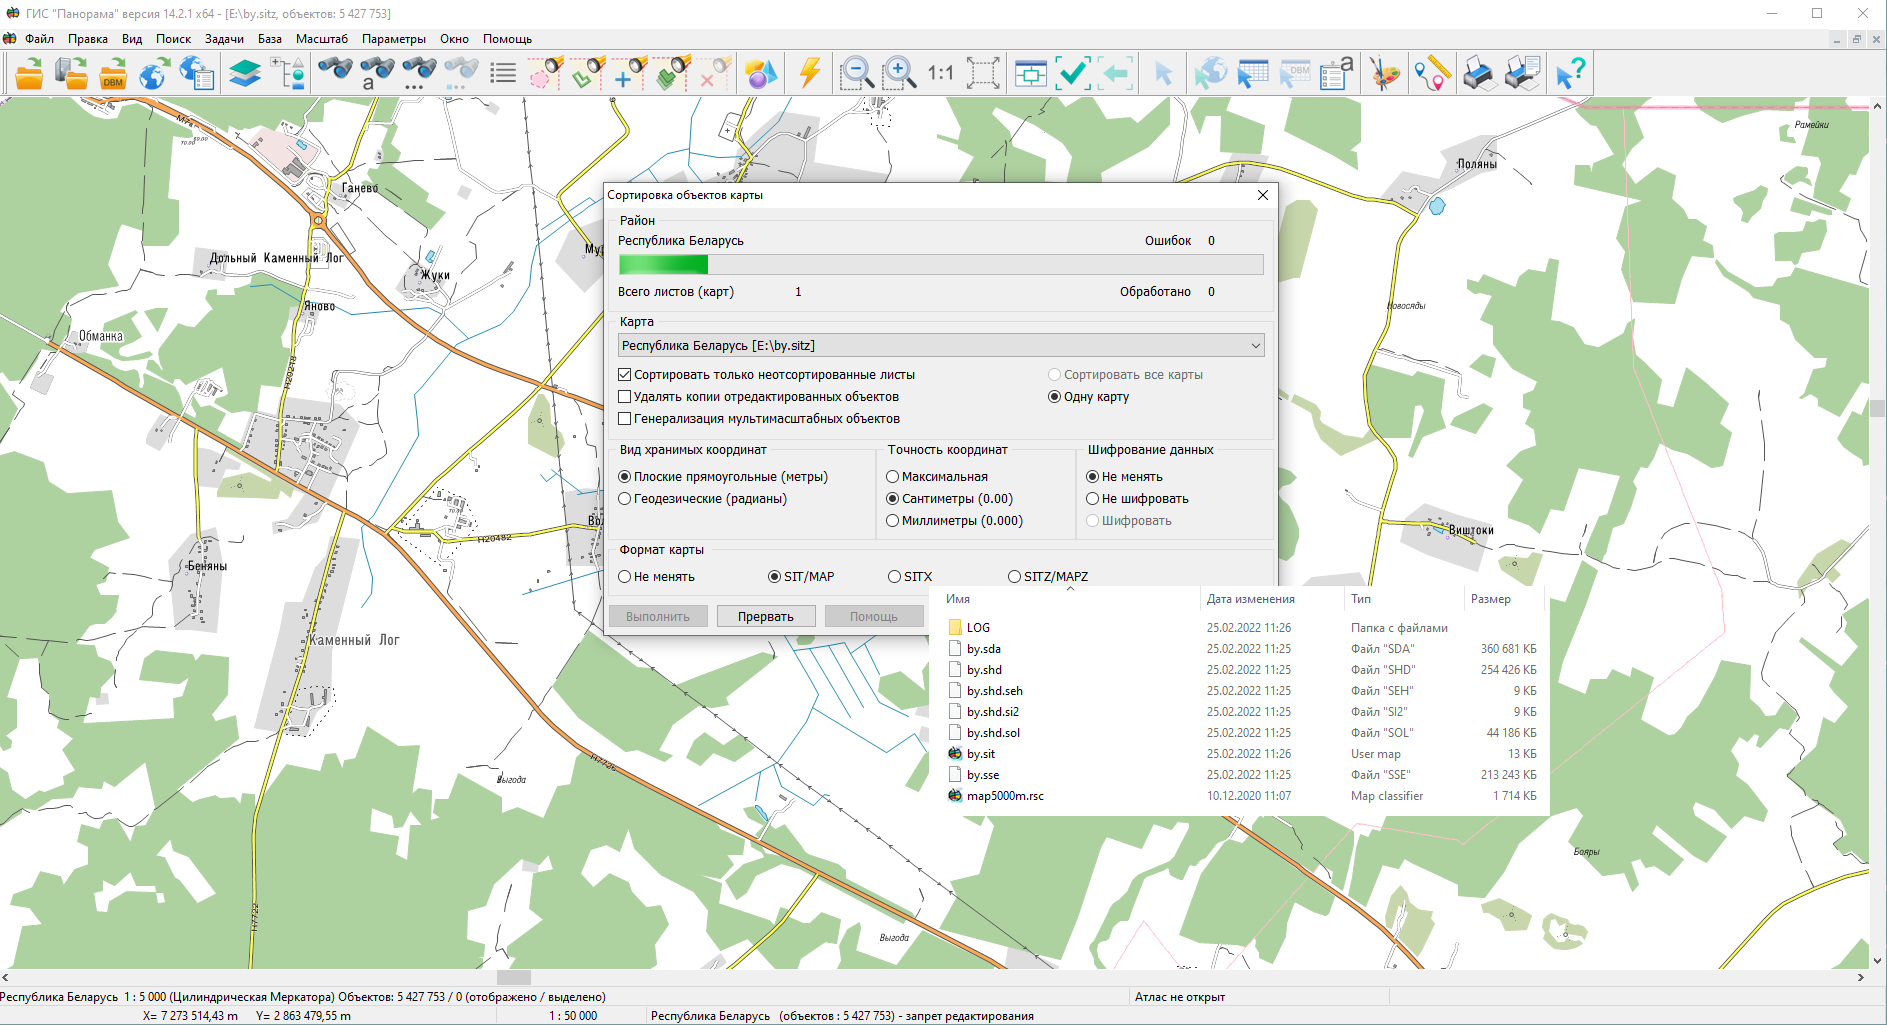Choose the SITX map format
This screenshot has height=1025, width=1887.
[894, 577]
